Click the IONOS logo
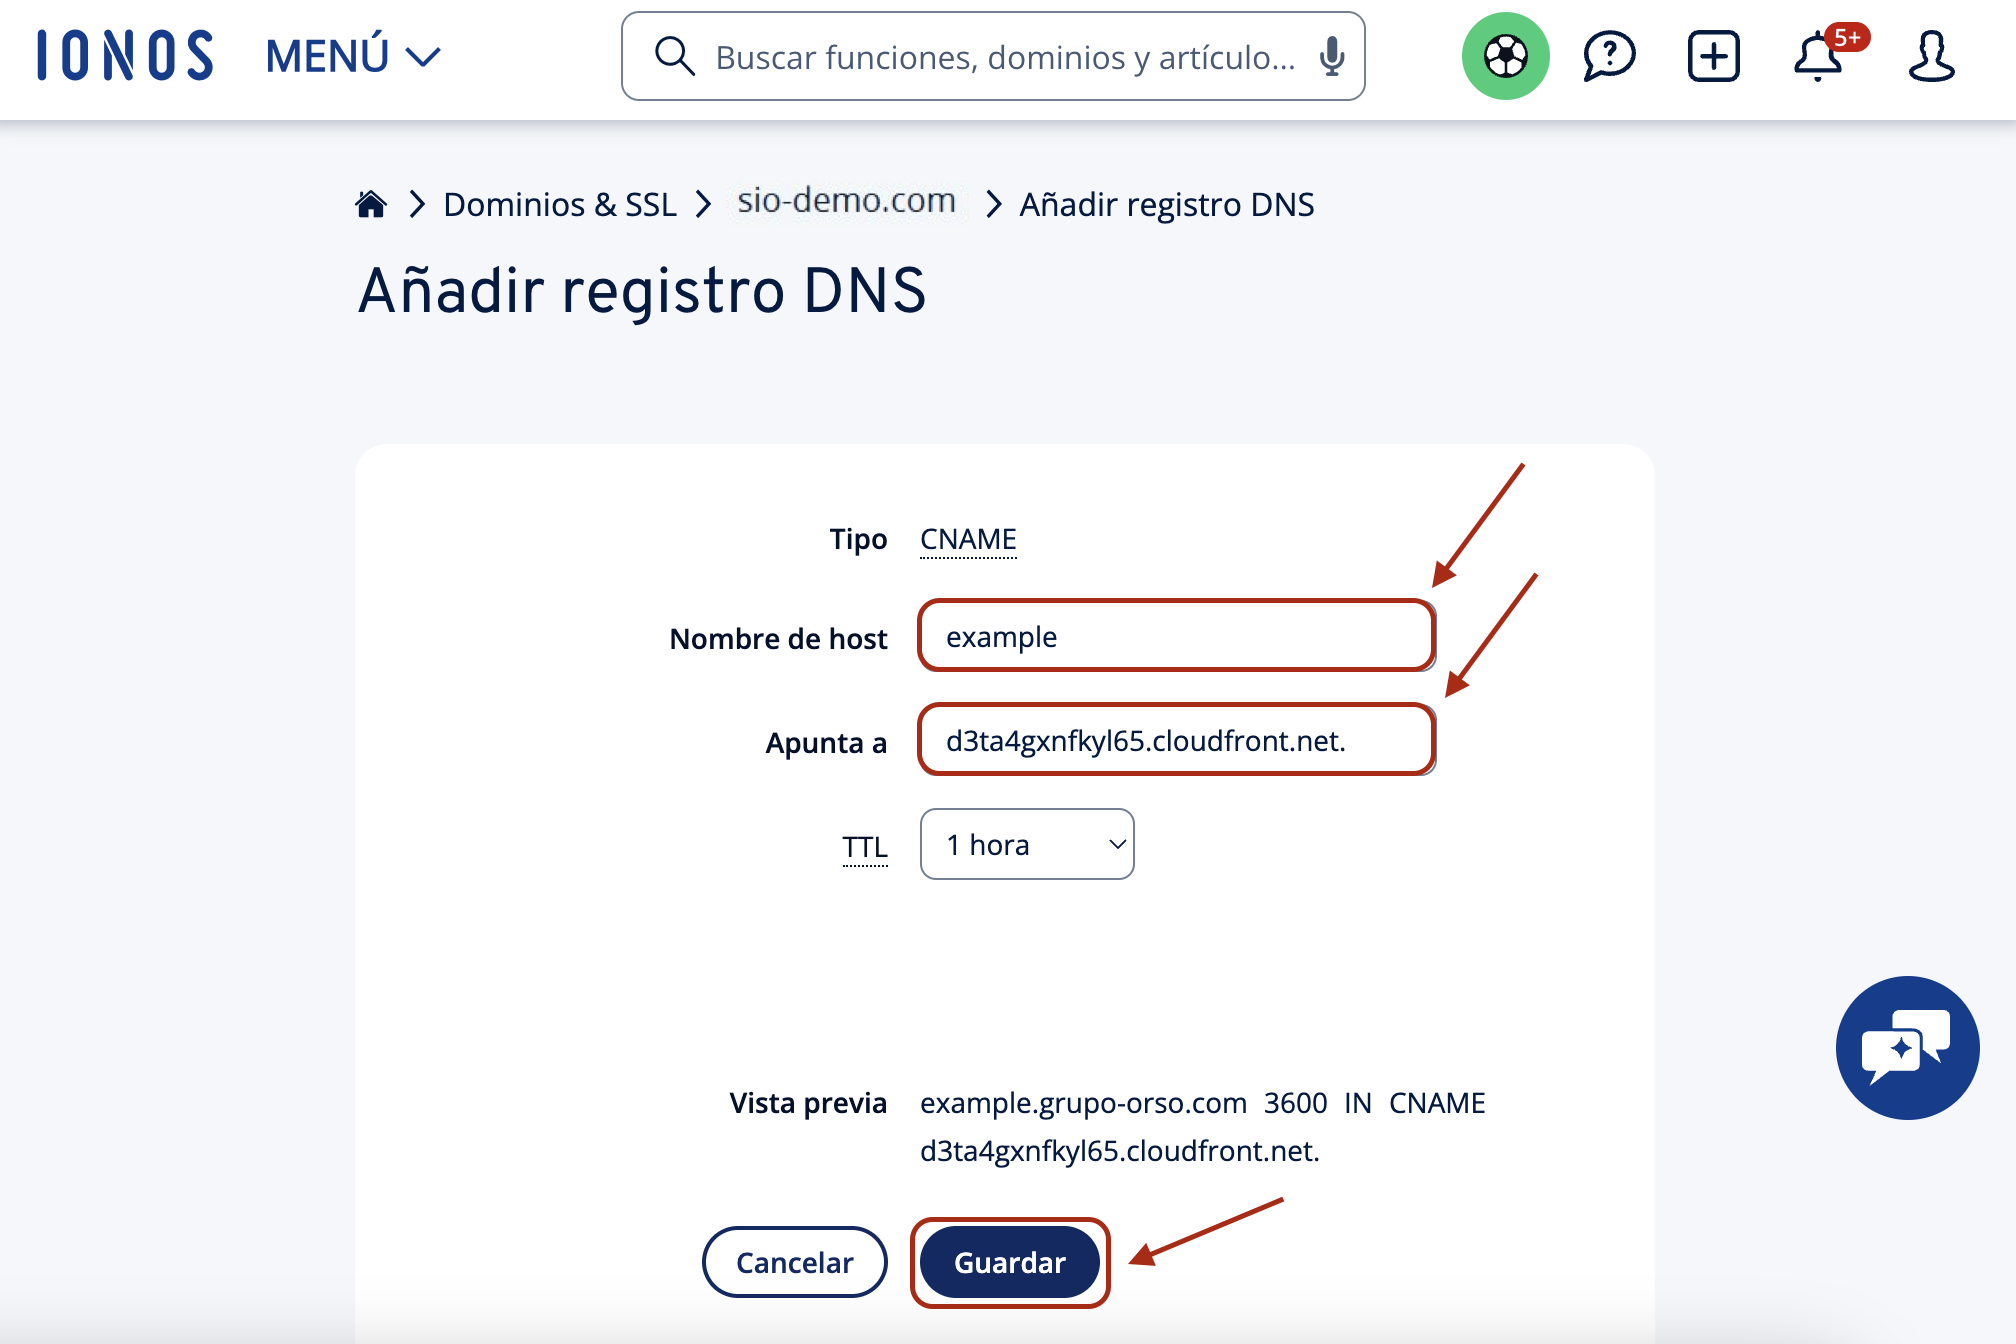This screenshot has width=2016, height=1344. [125, 56]
